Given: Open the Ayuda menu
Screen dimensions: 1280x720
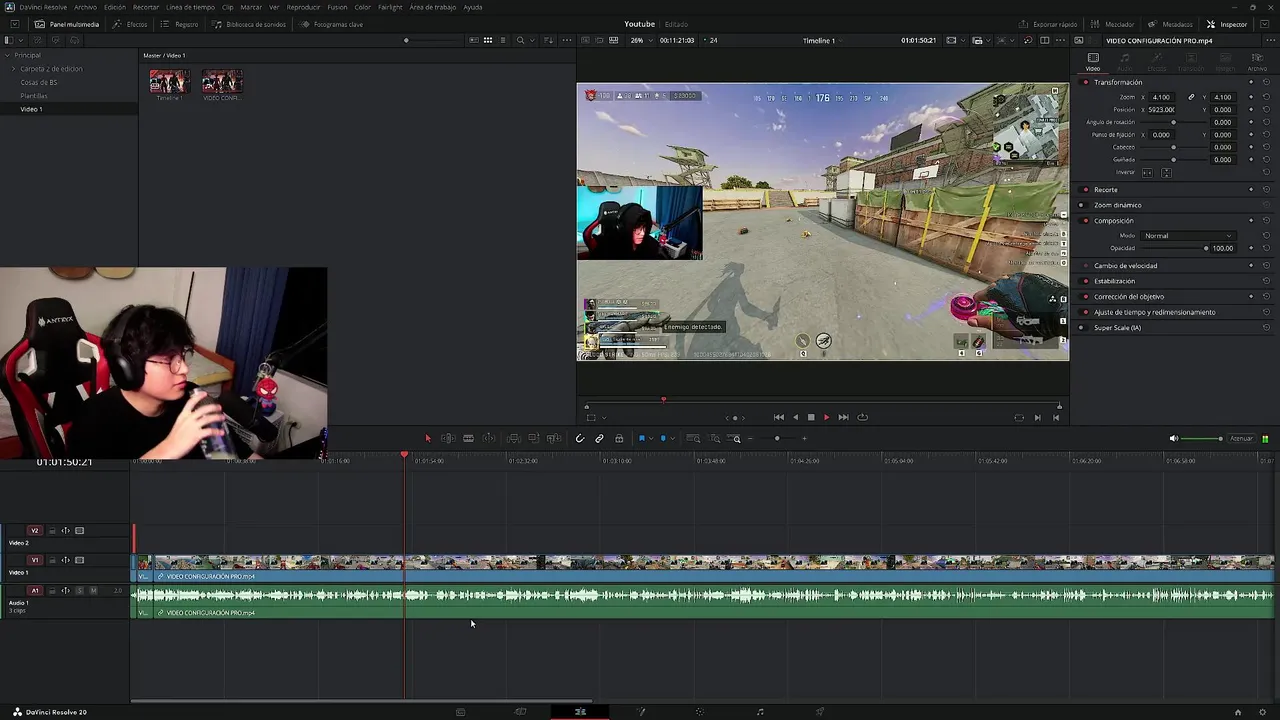Looking at the screenshot, I should point(472,7).
